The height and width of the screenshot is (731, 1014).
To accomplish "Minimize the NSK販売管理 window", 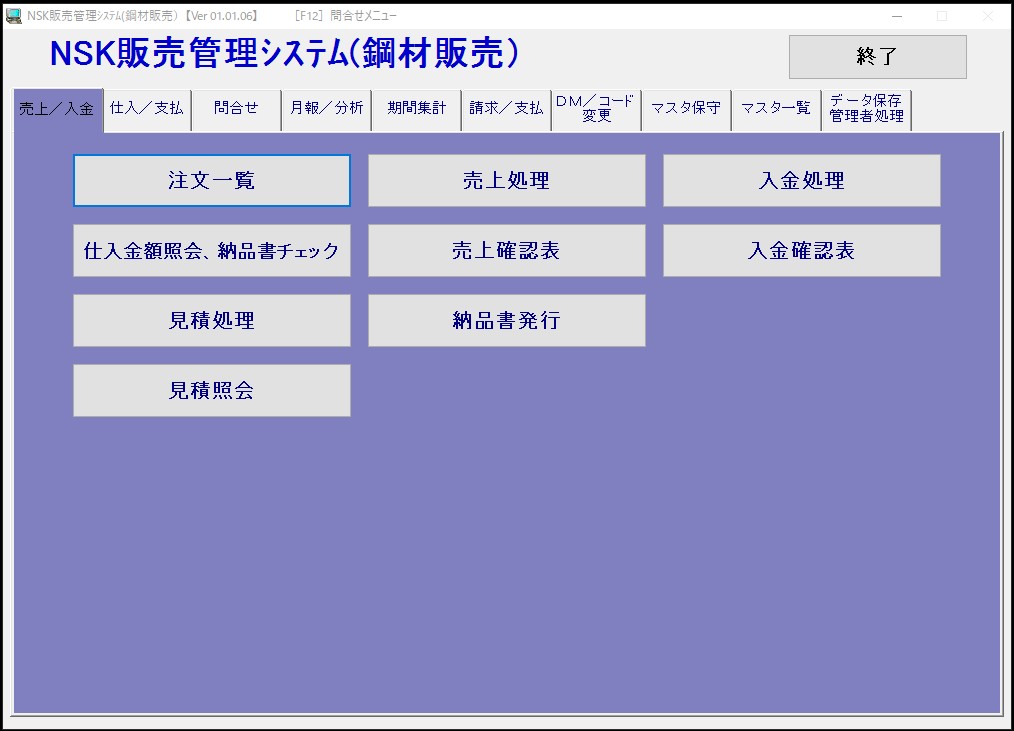I will [x=897, y=16].
